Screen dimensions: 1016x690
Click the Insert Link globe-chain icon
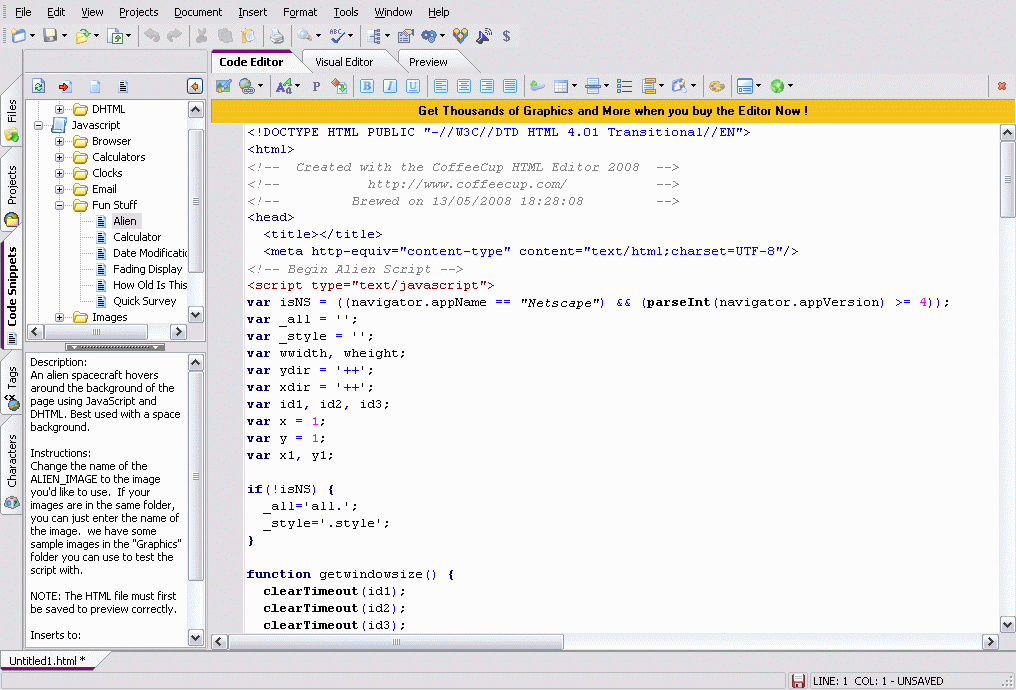247,86
